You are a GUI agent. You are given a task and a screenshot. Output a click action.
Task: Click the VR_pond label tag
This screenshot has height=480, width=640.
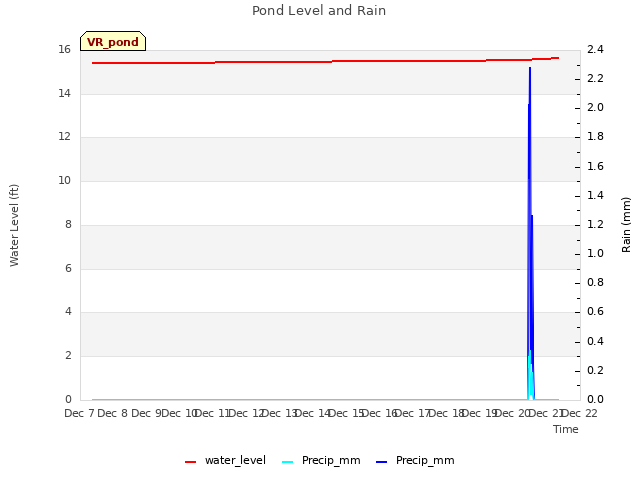(x=113, y=41)
